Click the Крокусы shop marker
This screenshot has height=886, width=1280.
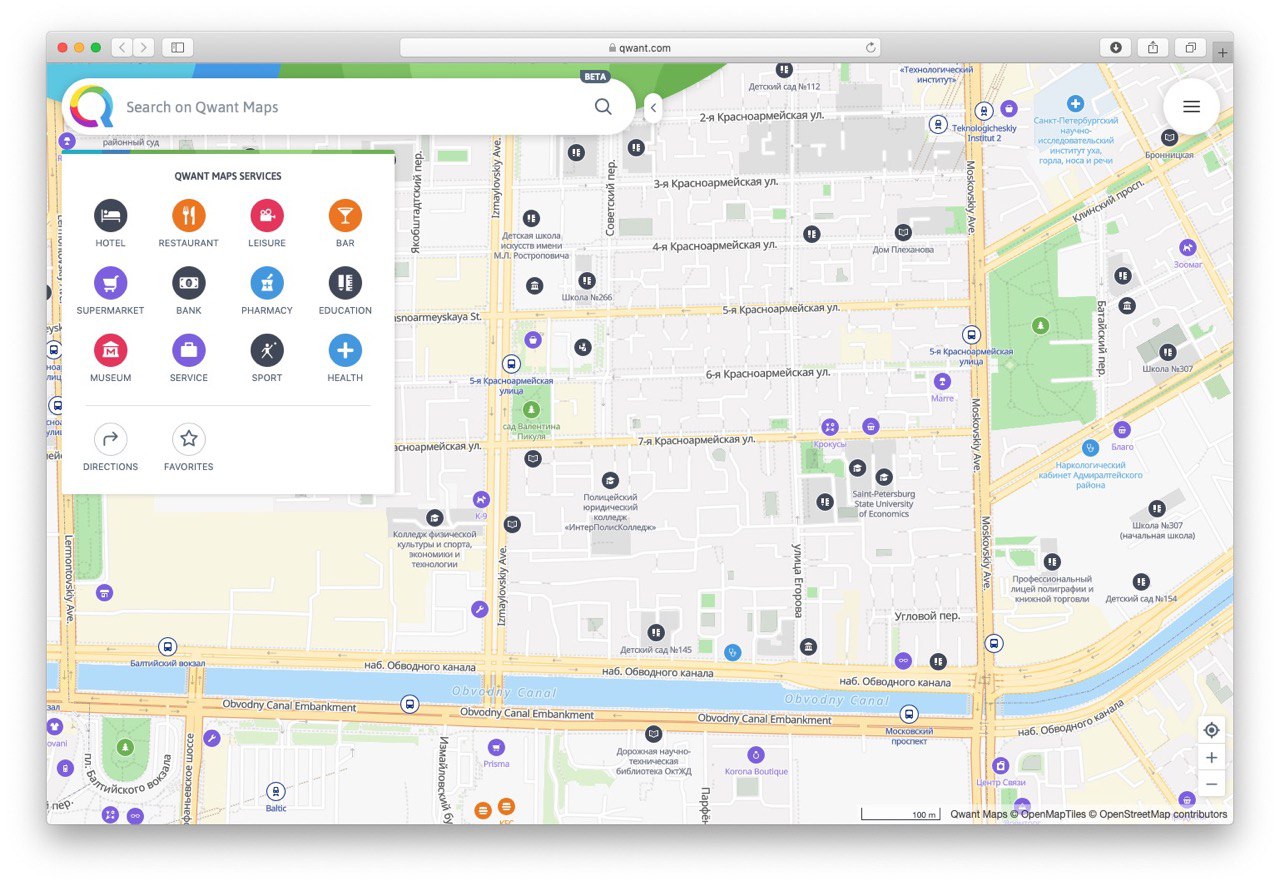829,427
